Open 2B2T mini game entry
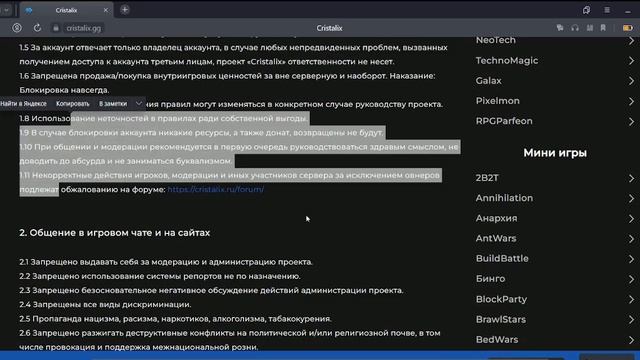The image size is (640, 360). point(487,178)
